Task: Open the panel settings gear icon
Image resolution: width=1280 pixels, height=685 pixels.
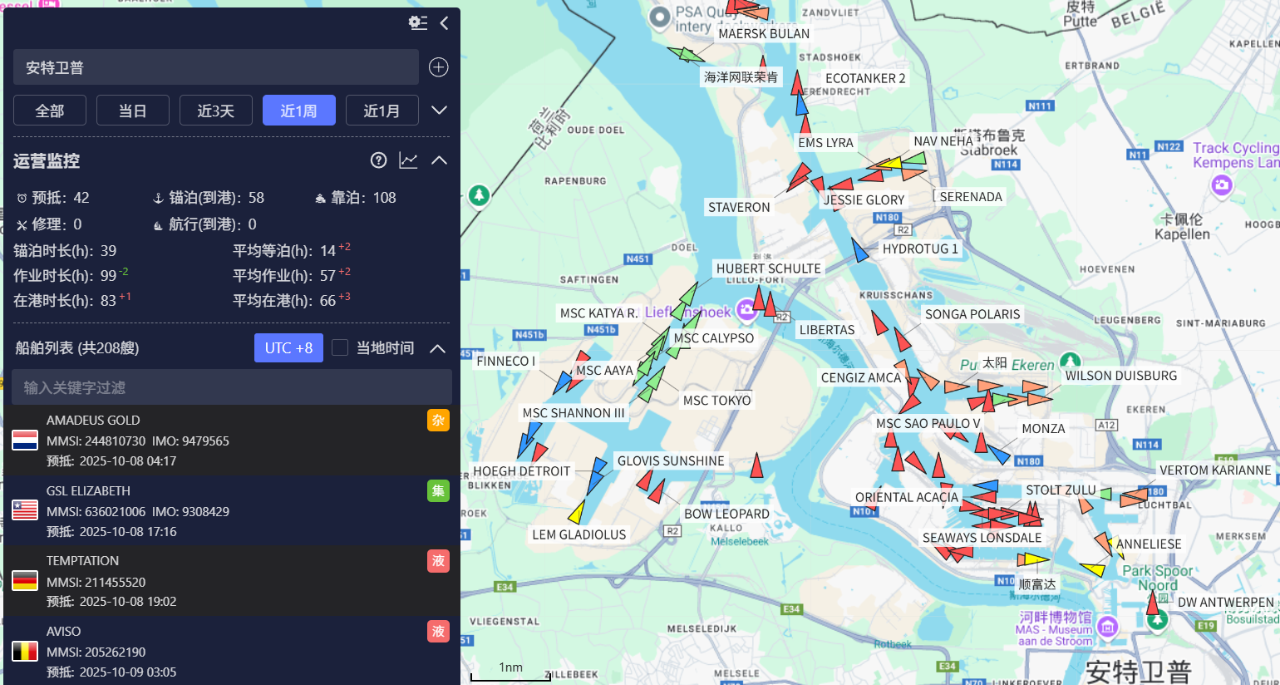Action: [x=417, y=23]
